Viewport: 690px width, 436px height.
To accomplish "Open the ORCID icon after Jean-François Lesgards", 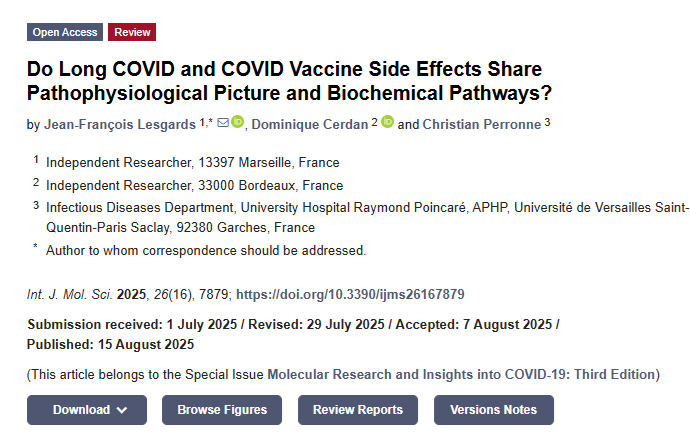I will coord(237,123).
